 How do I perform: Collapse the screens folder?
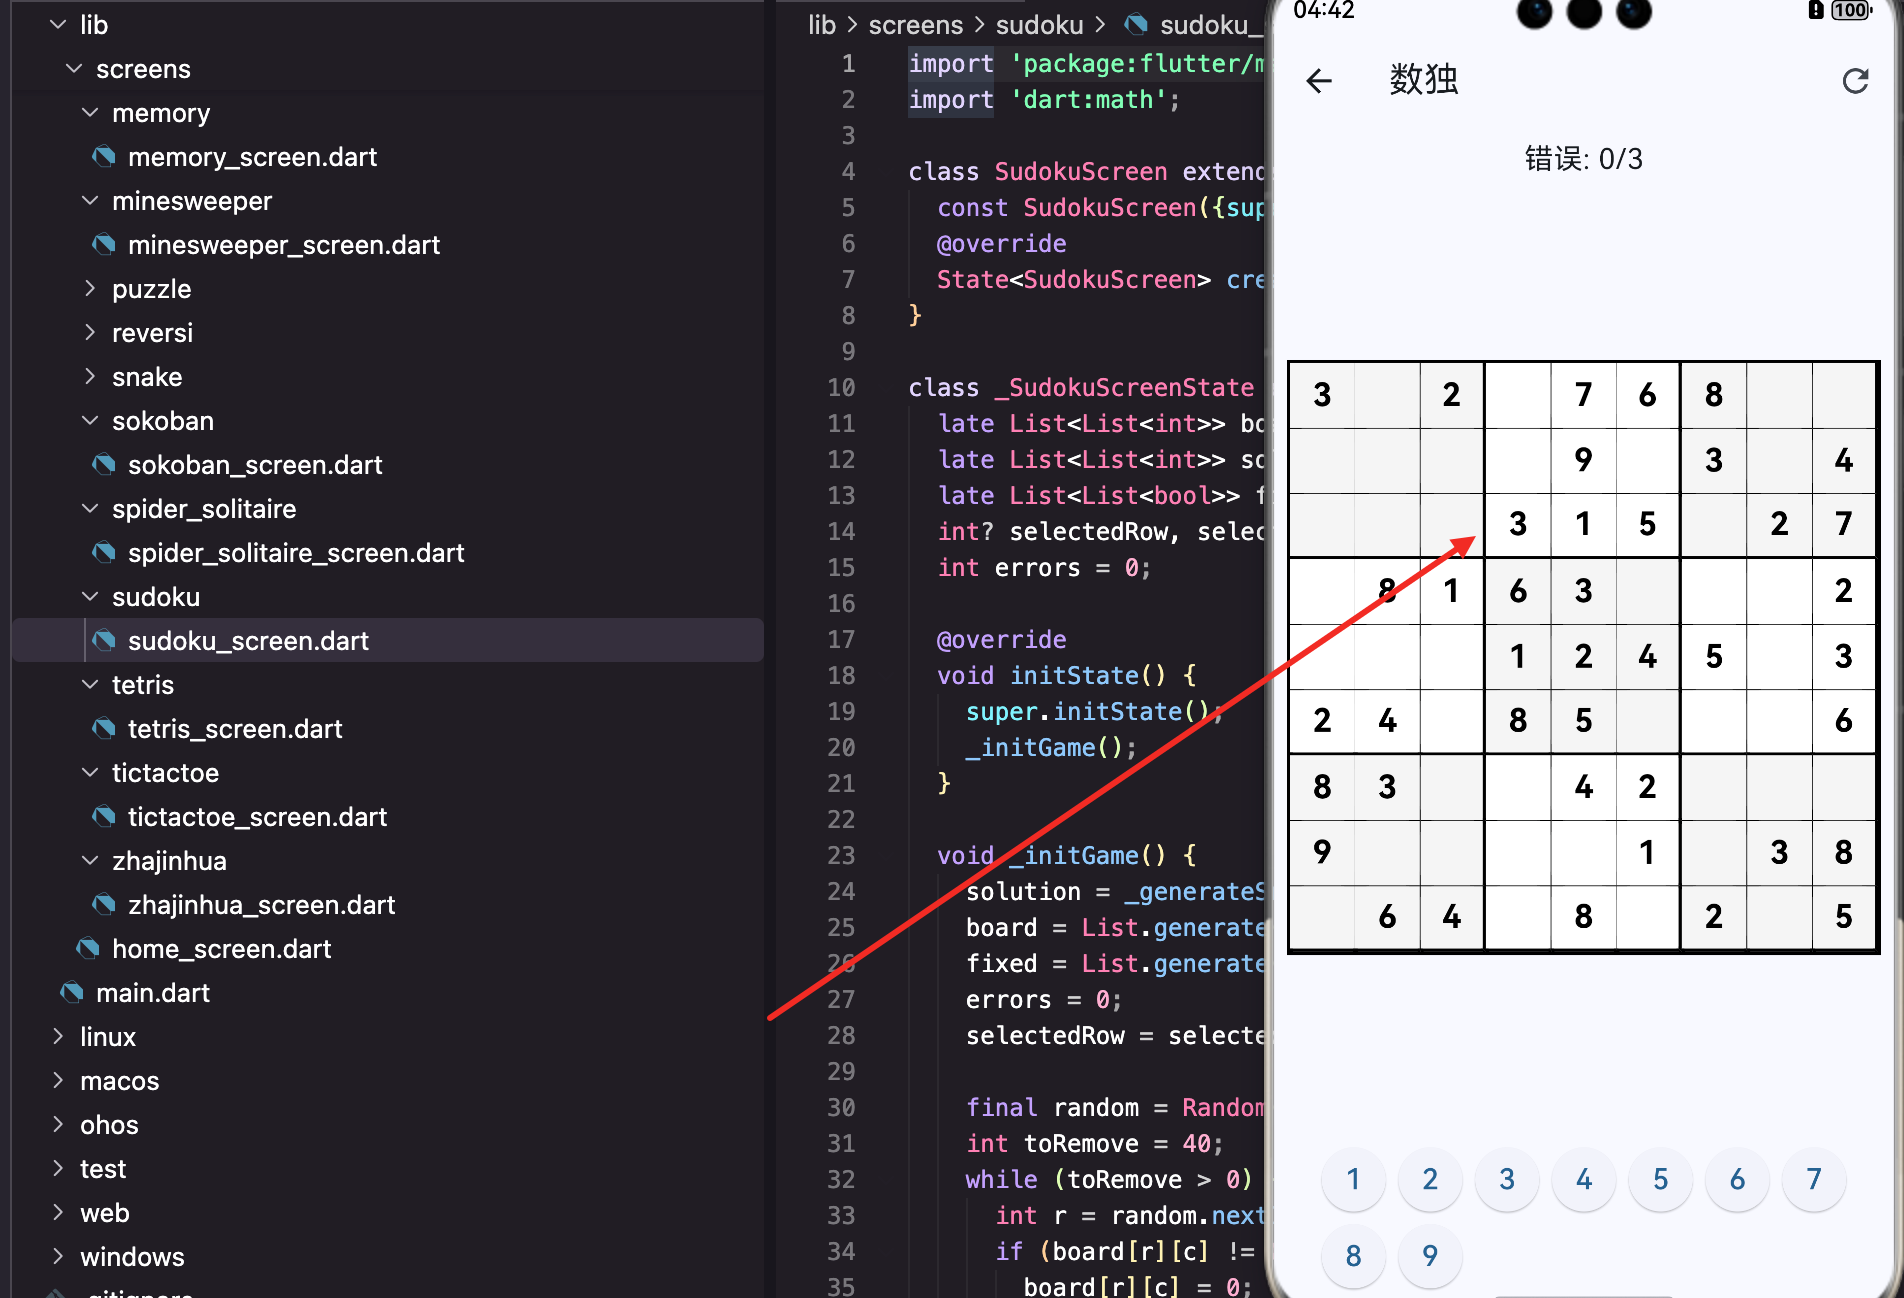(x=74, y=69)
